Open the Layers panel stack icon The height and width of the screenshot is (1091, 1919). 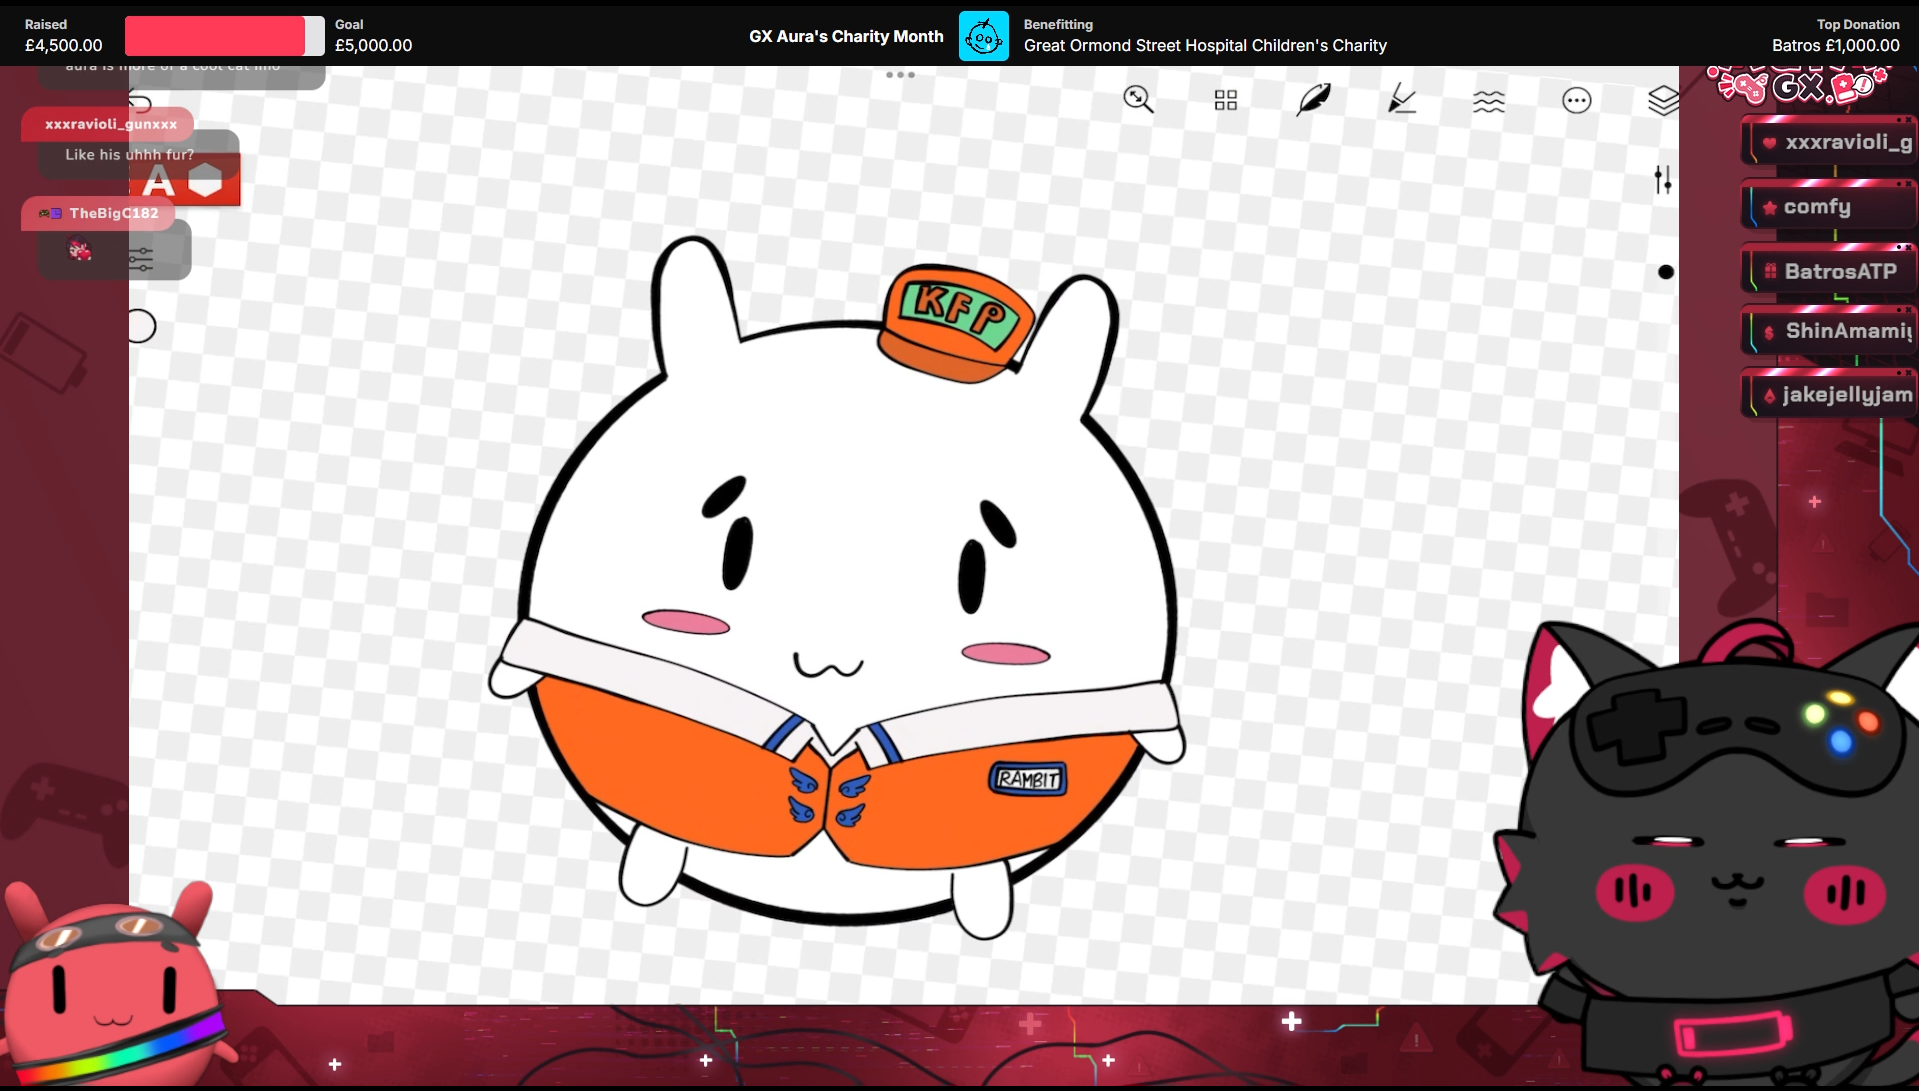(x=1662, y=100)
